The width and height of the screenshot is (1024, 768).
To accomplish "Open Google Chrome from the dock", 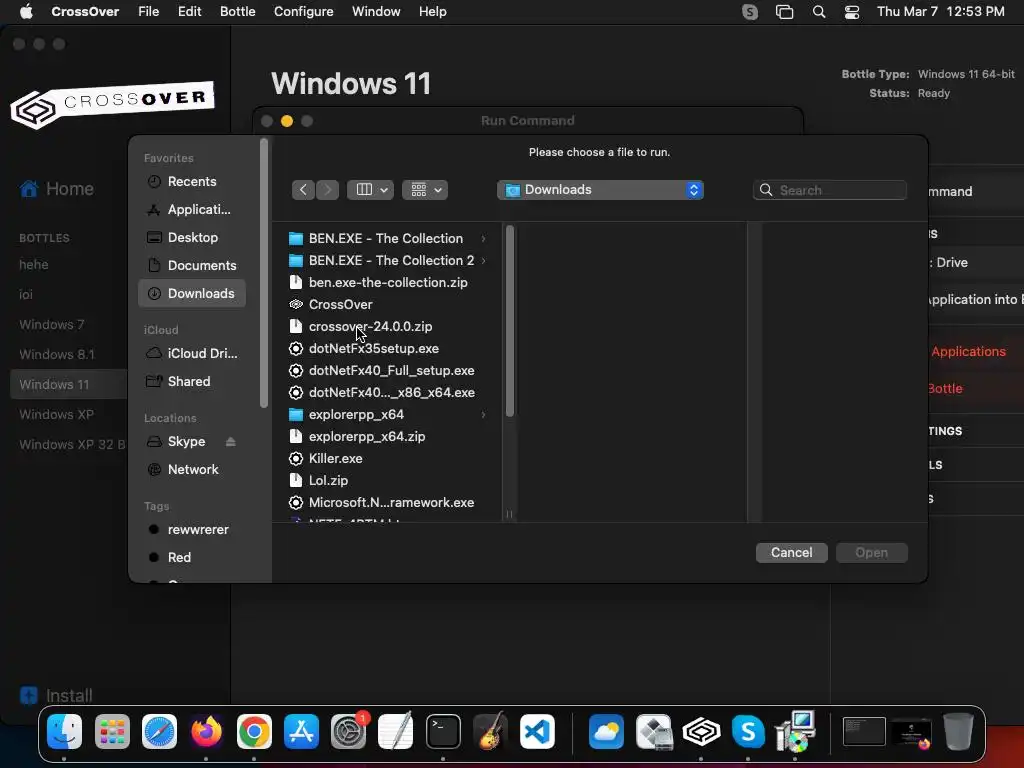I will click(x=254, y=731).
